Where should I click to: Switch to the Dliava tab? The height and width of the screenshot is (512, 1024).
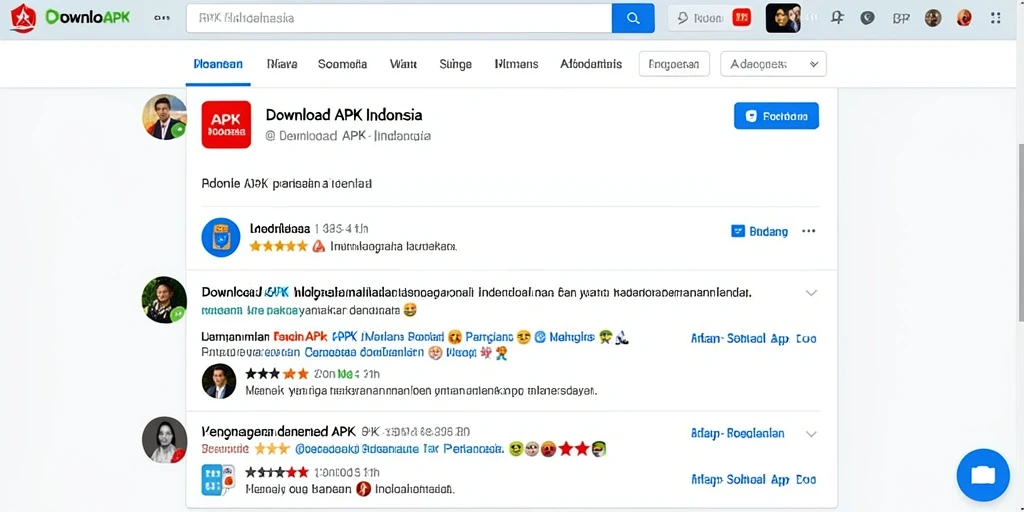coord(282,64)
